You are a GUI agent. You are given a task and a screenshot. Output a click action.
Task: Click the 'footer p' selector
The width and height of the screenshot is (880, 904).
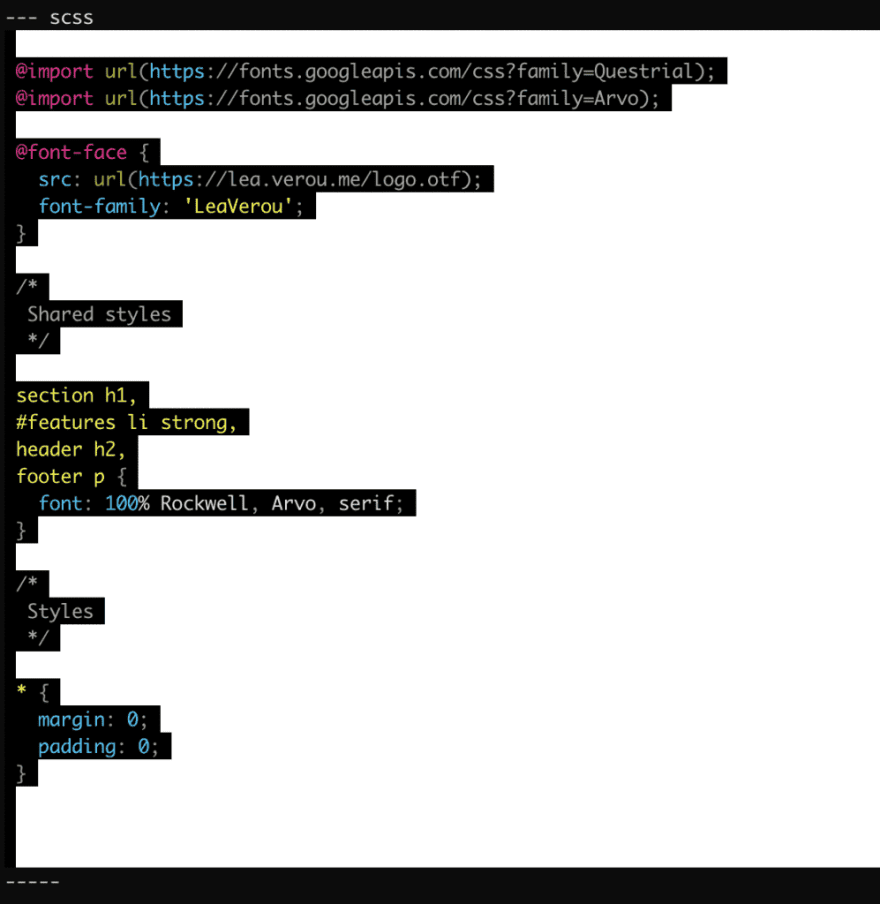click(61, 476)
